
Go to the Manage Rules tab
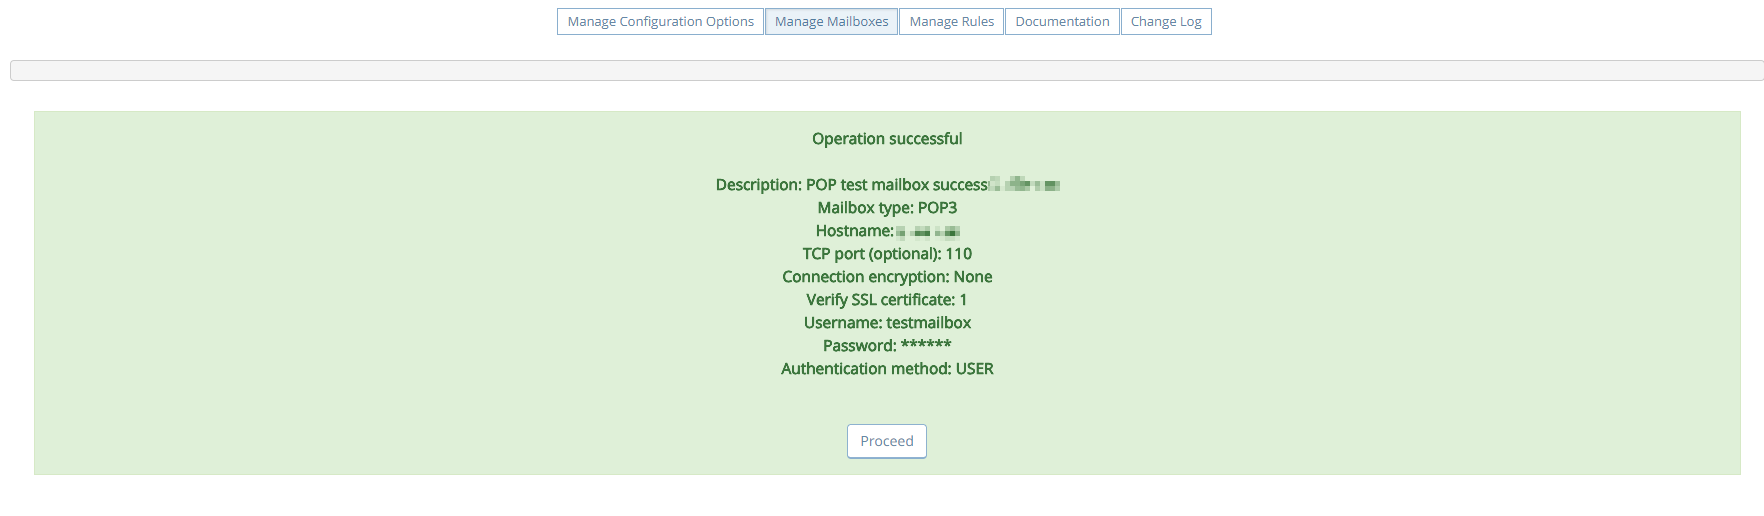tap(951, 22)
